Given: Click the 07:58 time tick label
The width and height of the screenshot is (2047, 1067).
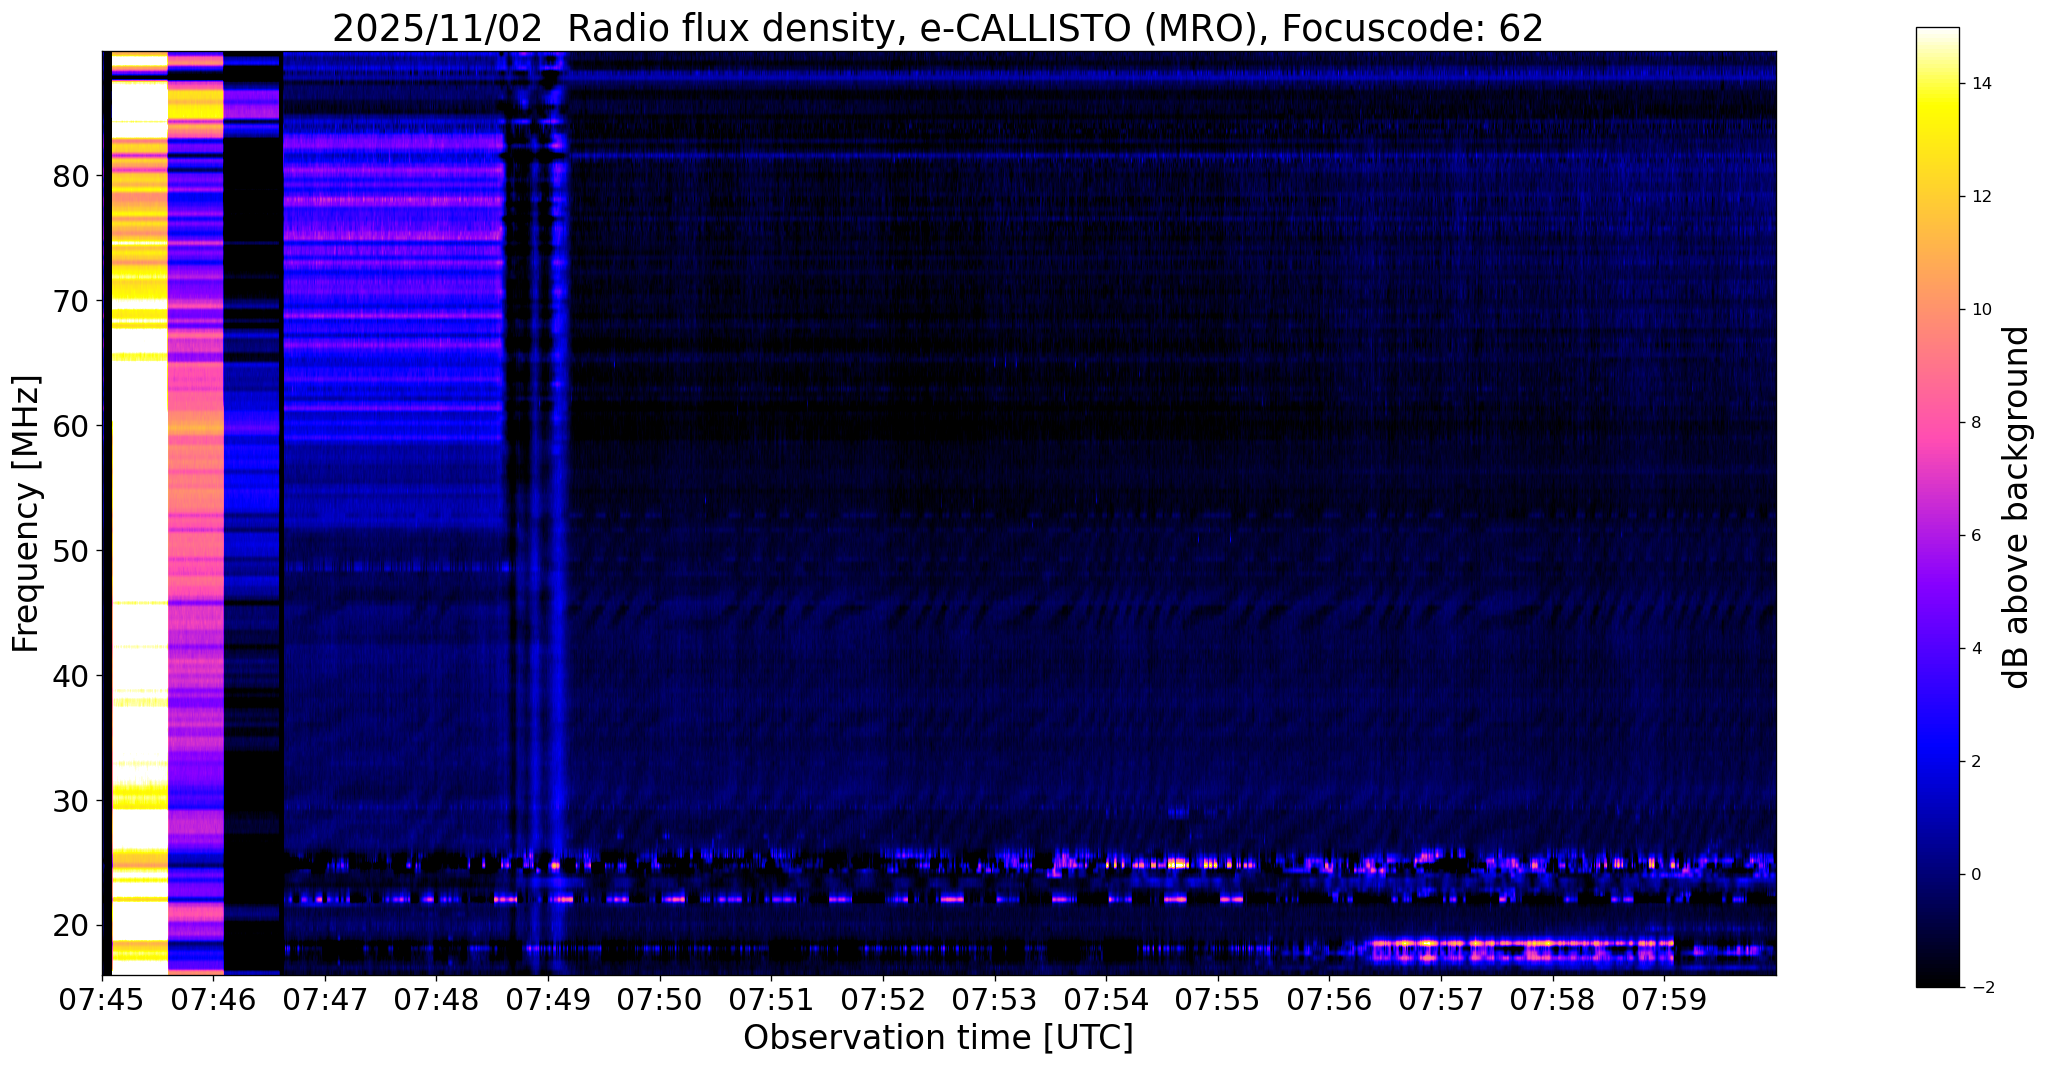Looking at the screenshot, I should click(1553, 999).
